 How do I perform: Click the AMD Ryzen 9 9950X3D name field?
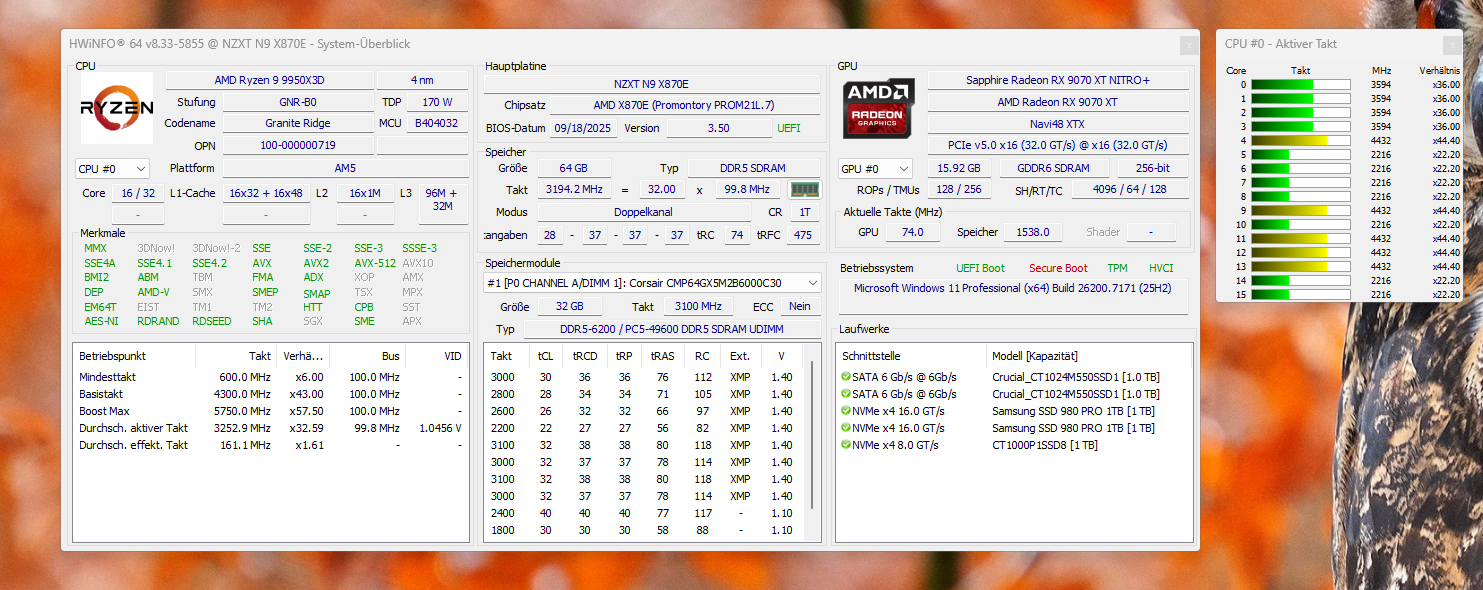(269, 80)
